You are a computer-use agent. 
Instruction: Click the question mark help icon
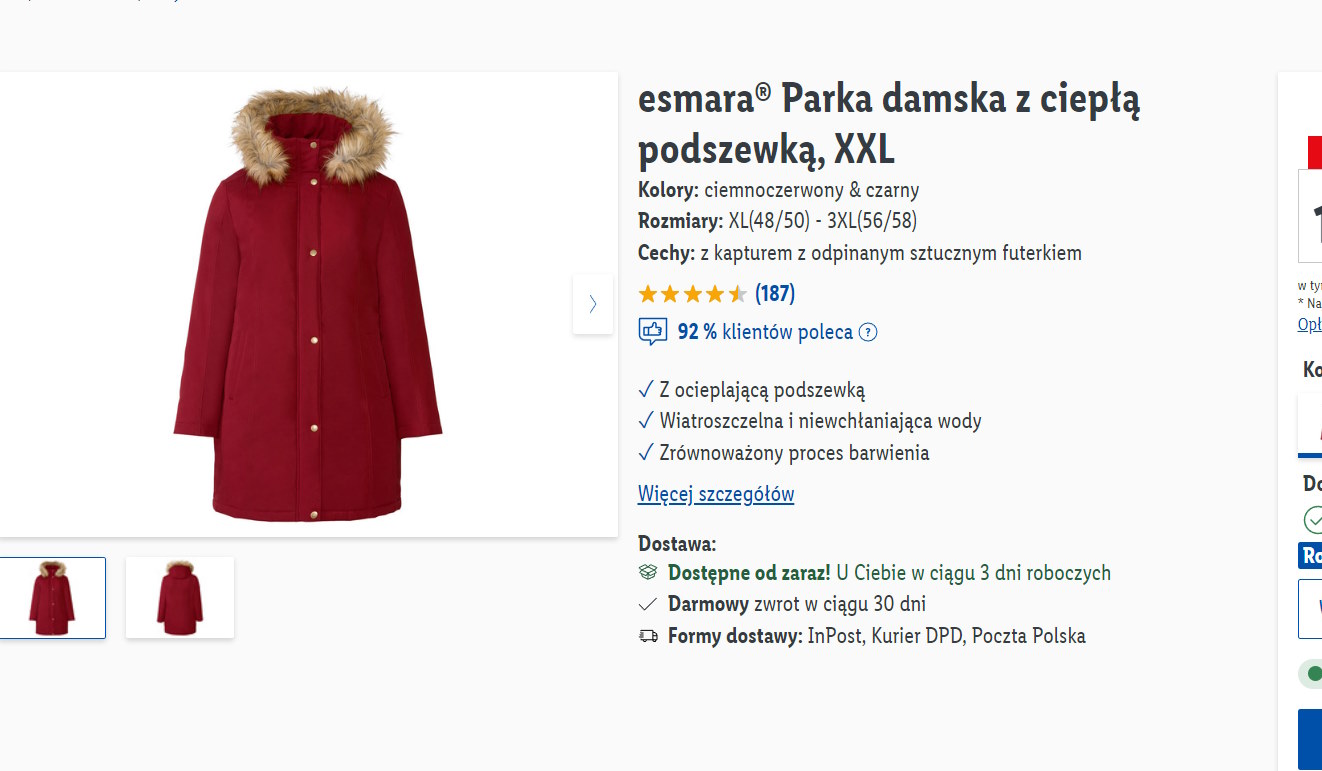(x=868, y=333)
